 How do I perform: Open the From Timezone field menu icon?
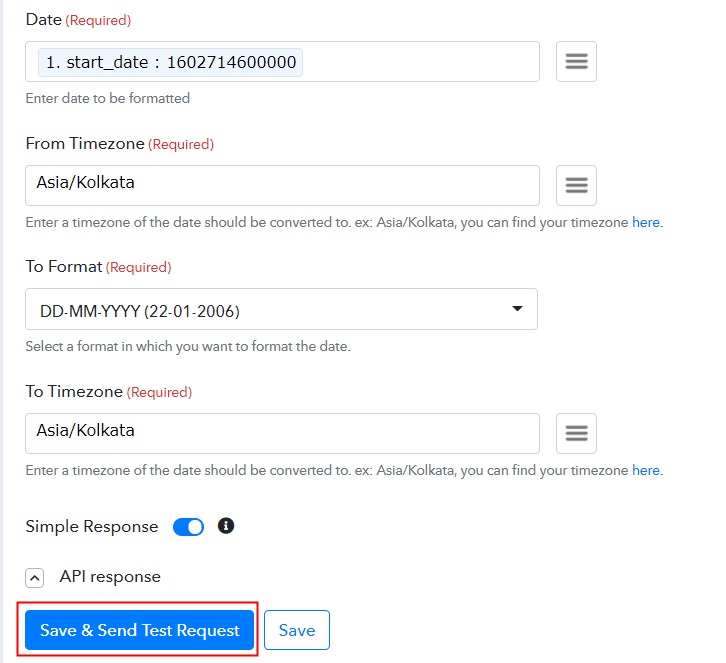coord(576,185)
